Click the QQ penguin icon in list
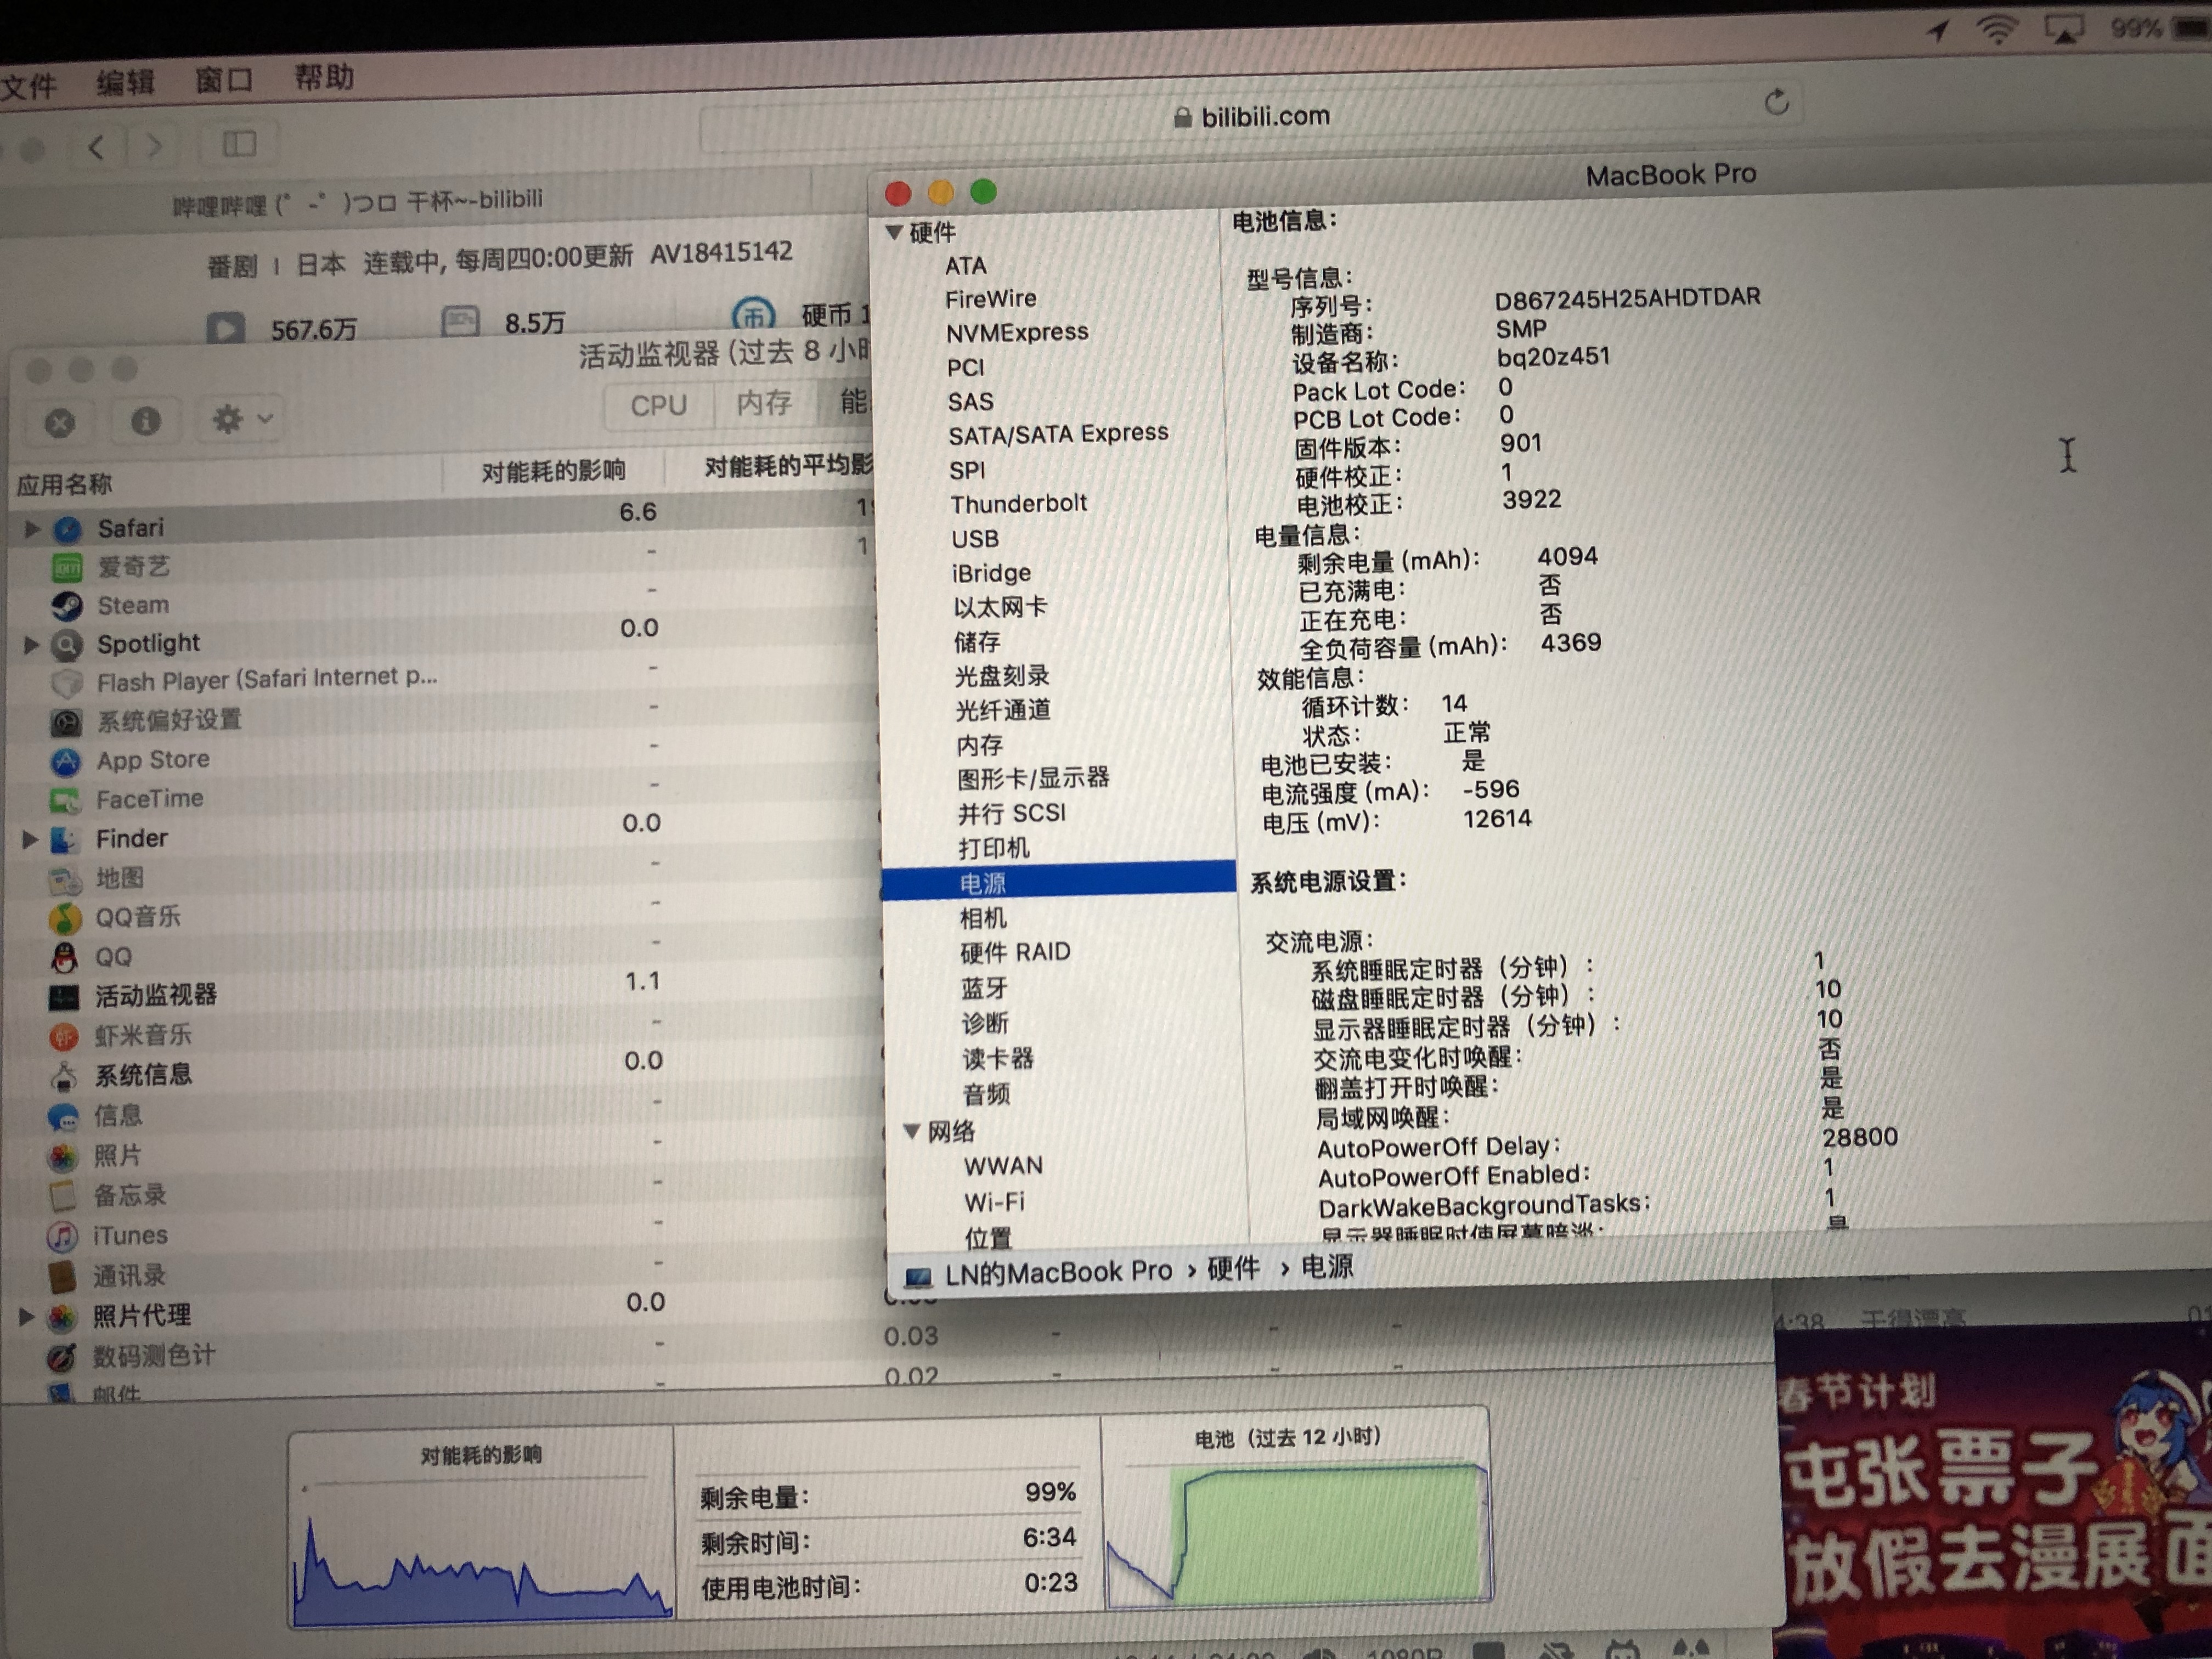Screen dimensions: 2212x1659 [64, 958]
